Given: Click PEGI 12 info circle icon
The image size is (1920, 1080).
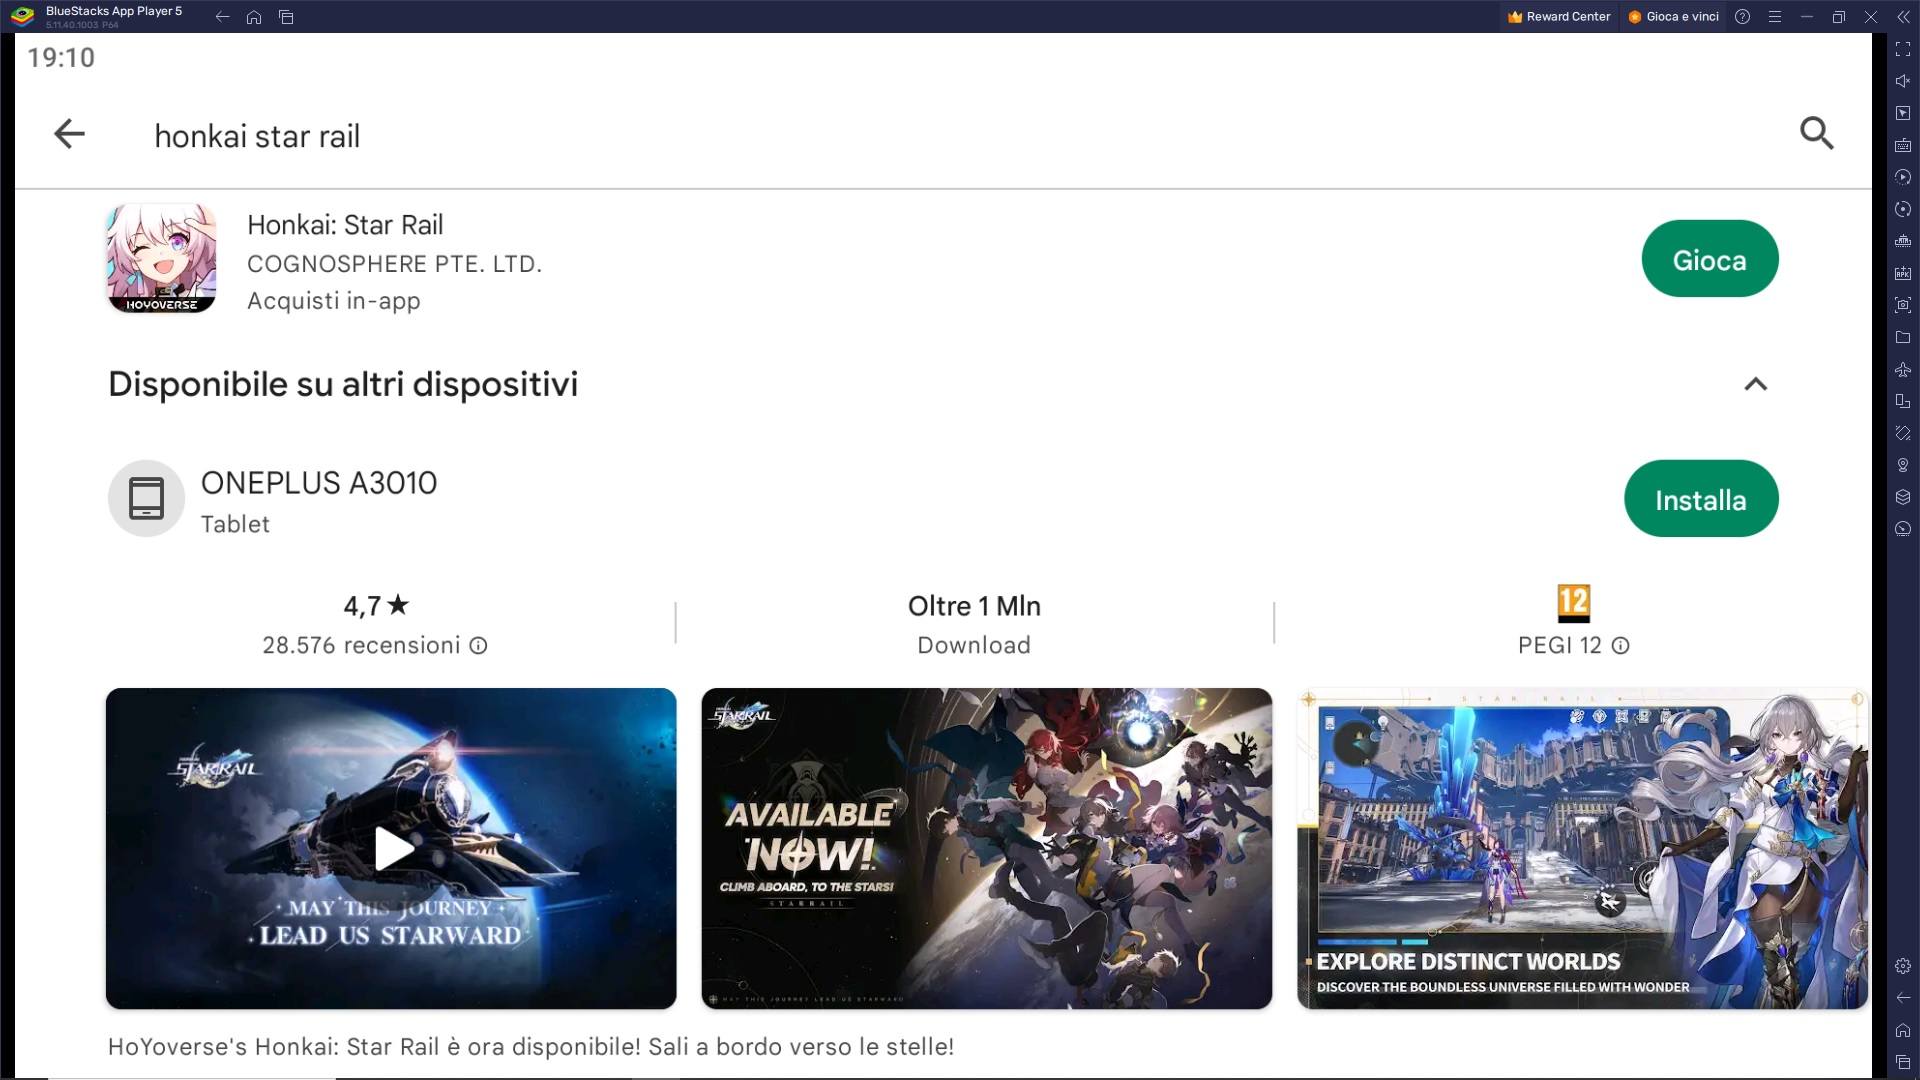Looking at the screenshot, I should [1620, 646].
